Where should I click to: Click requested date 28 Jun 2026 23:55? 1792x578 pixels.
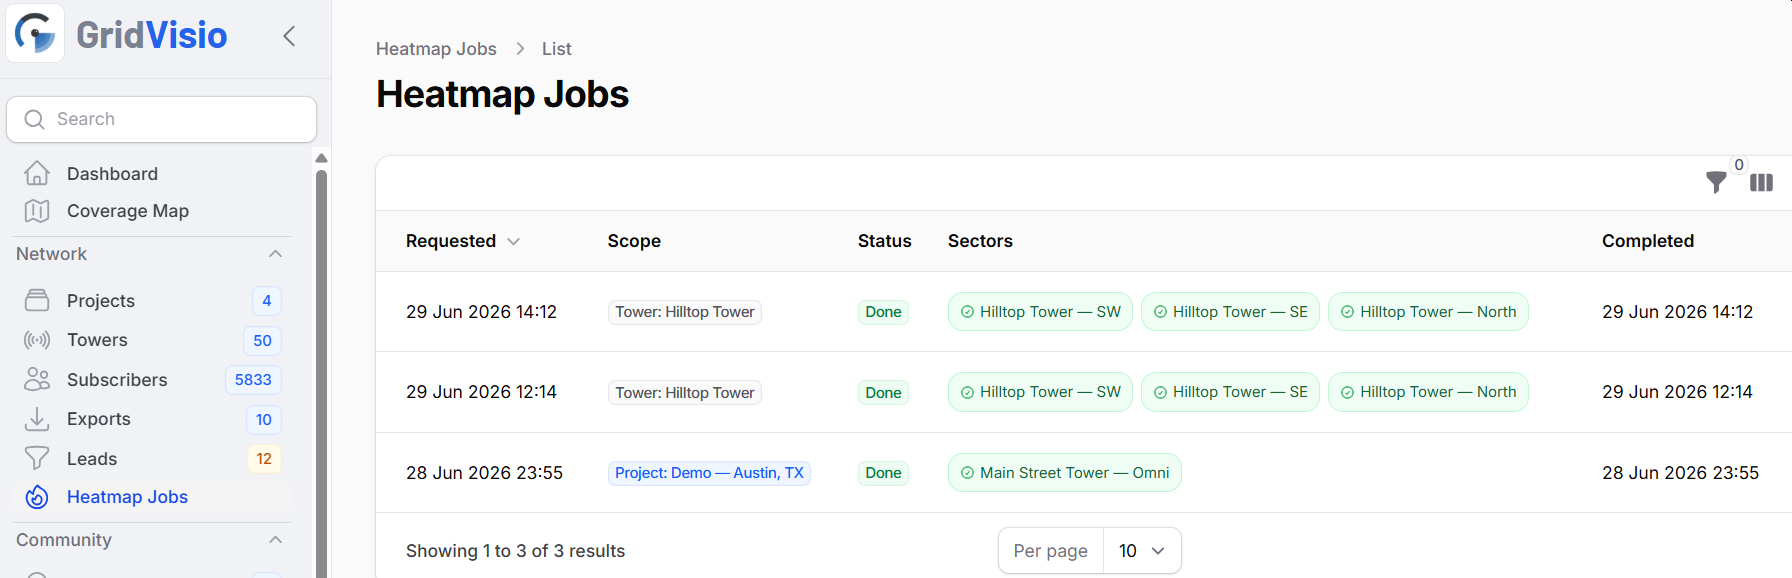tap(484, 473)
